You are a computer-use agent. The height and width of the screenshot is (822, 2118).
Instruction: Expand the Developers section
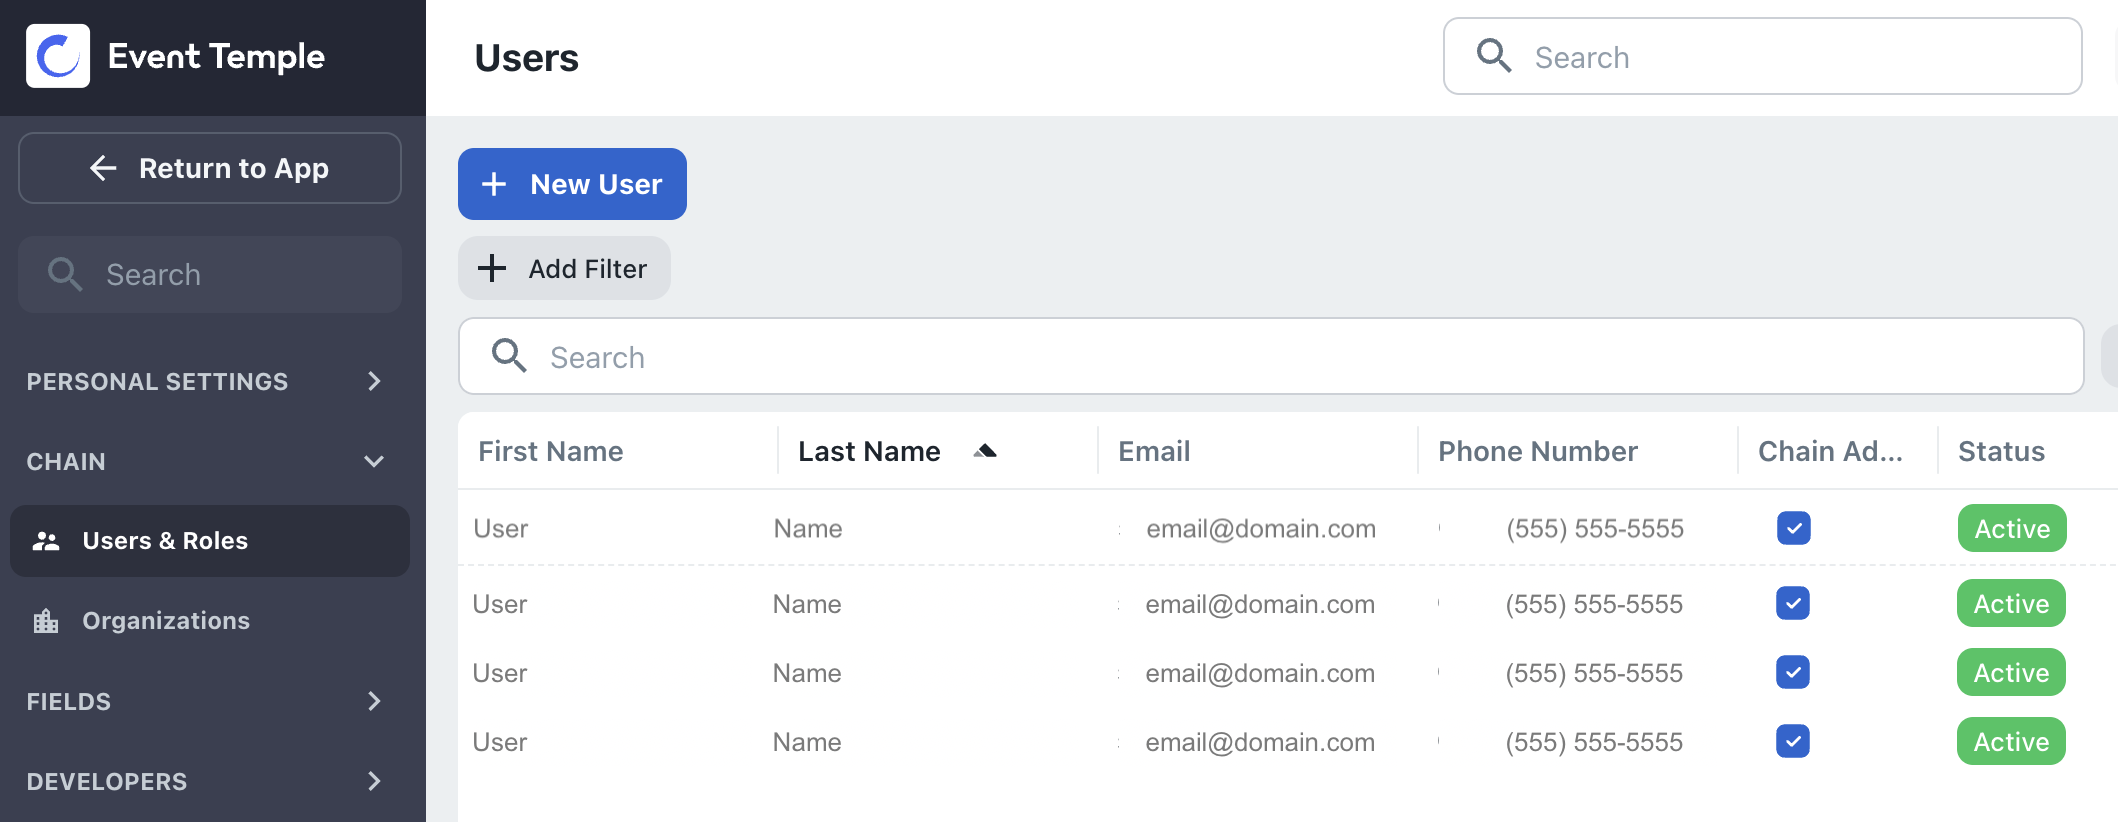pyautogui.click(x=374, y=781)
